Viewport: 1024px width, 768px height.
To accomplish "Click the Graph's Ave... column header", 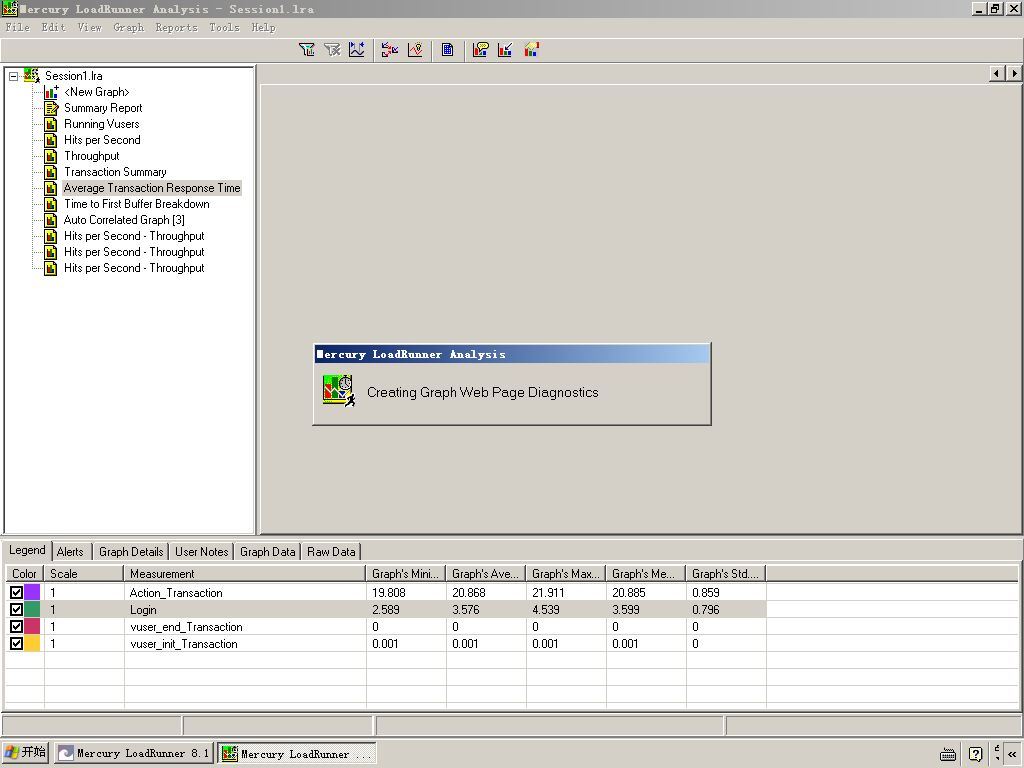I will (486, 573).
